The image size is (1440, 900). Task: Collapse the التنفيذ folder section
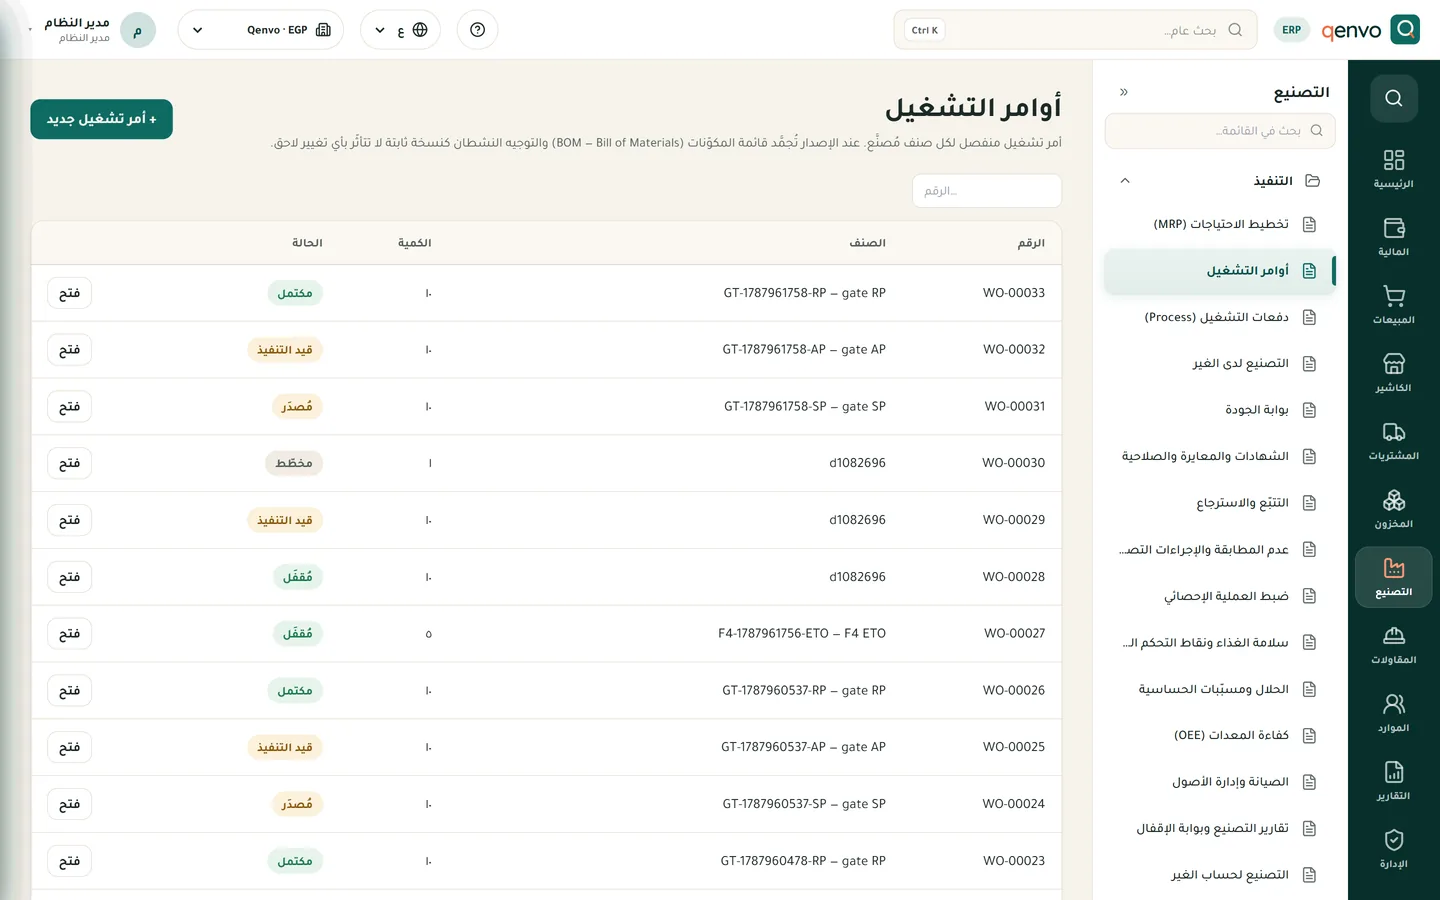(x=1125, y=181)
